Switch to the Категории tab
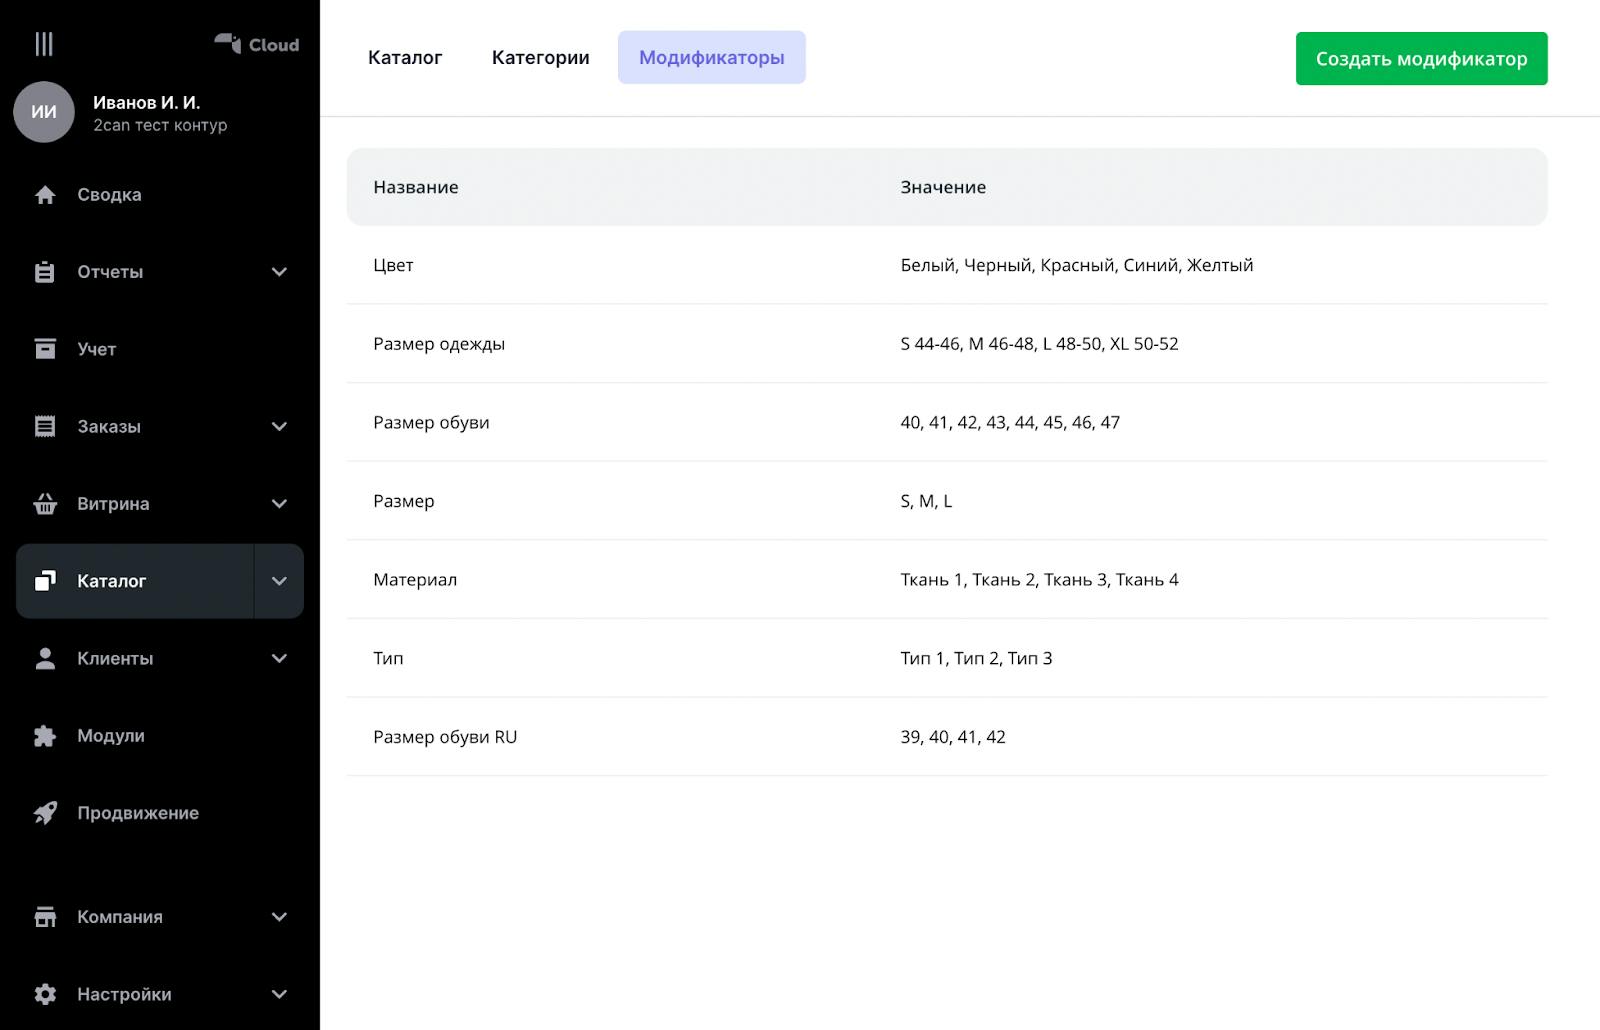The image size is (1600, 1030). [540, 57]
